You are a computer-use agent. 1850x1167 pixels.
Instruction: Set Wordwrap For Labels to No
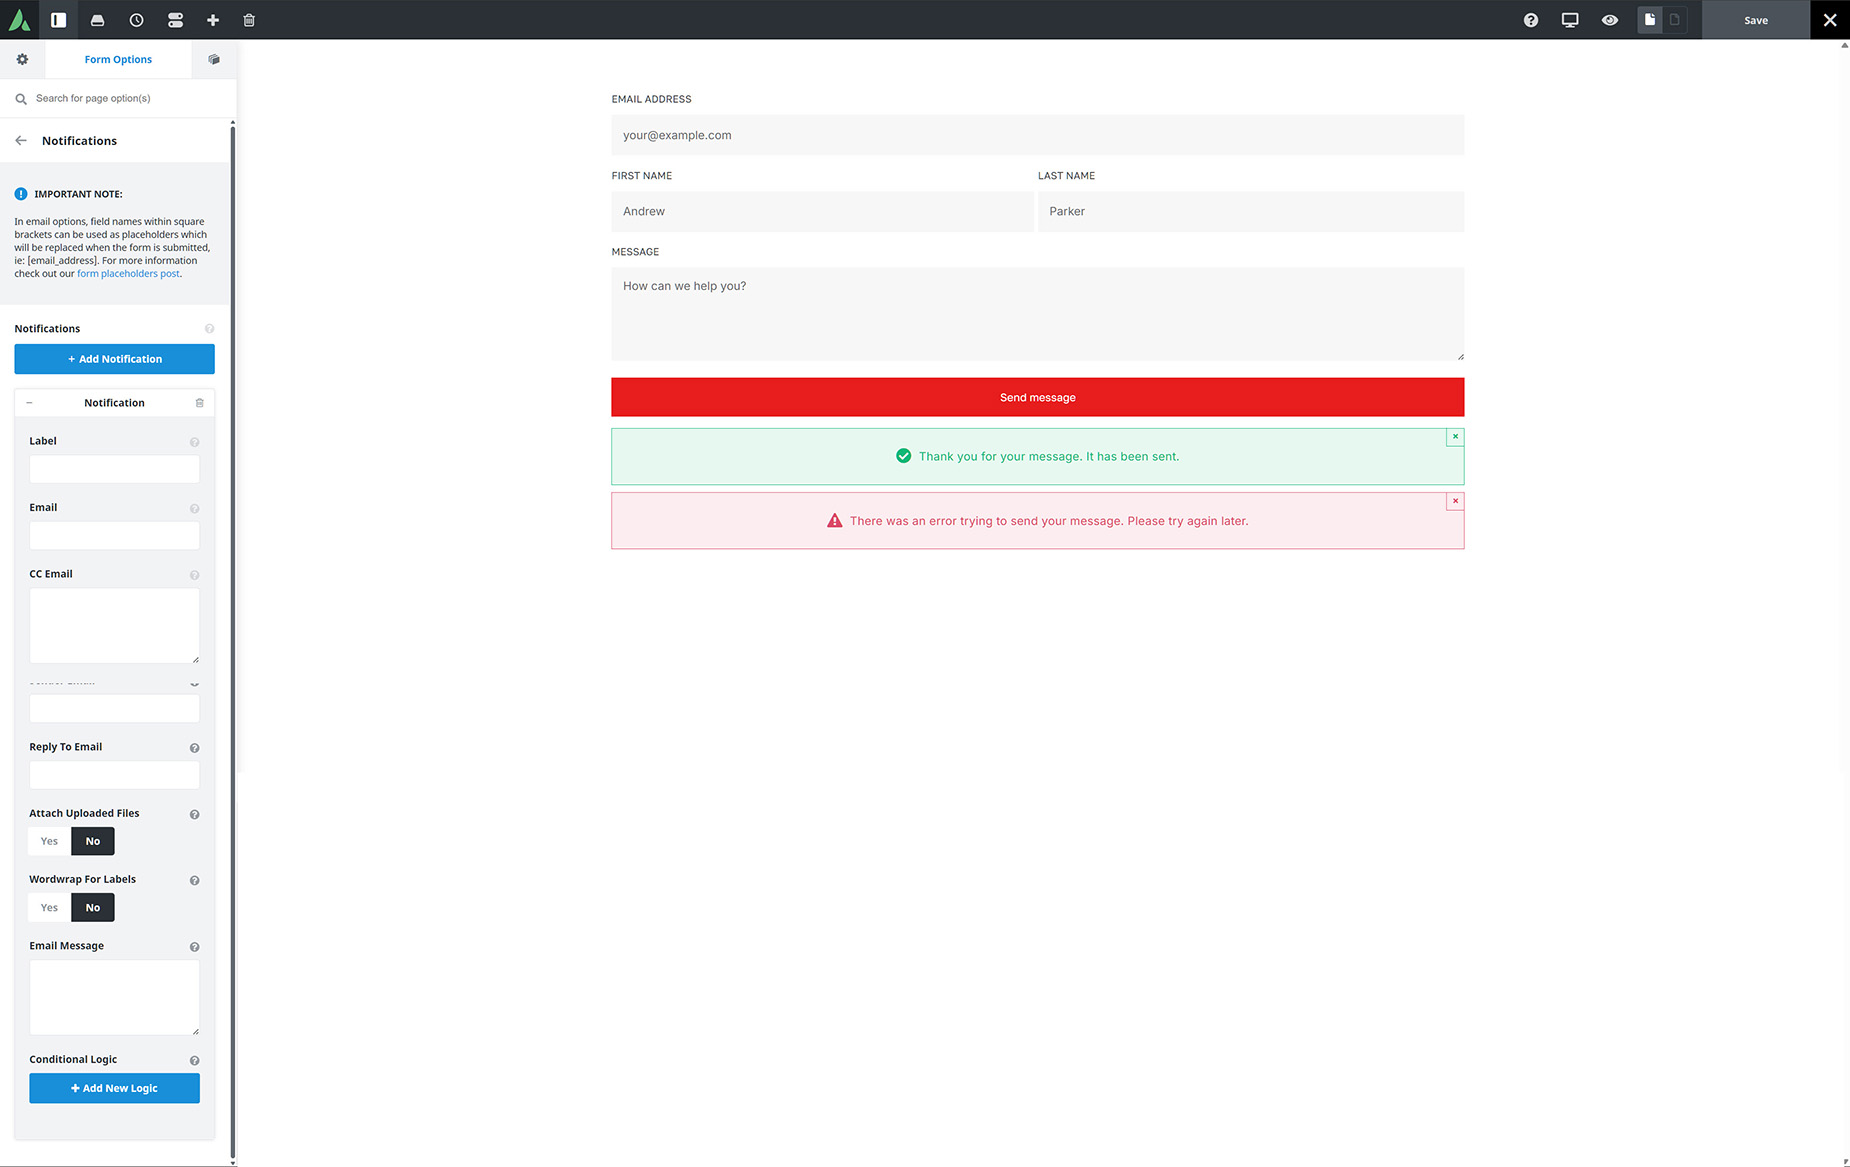[x=93, y=908]
